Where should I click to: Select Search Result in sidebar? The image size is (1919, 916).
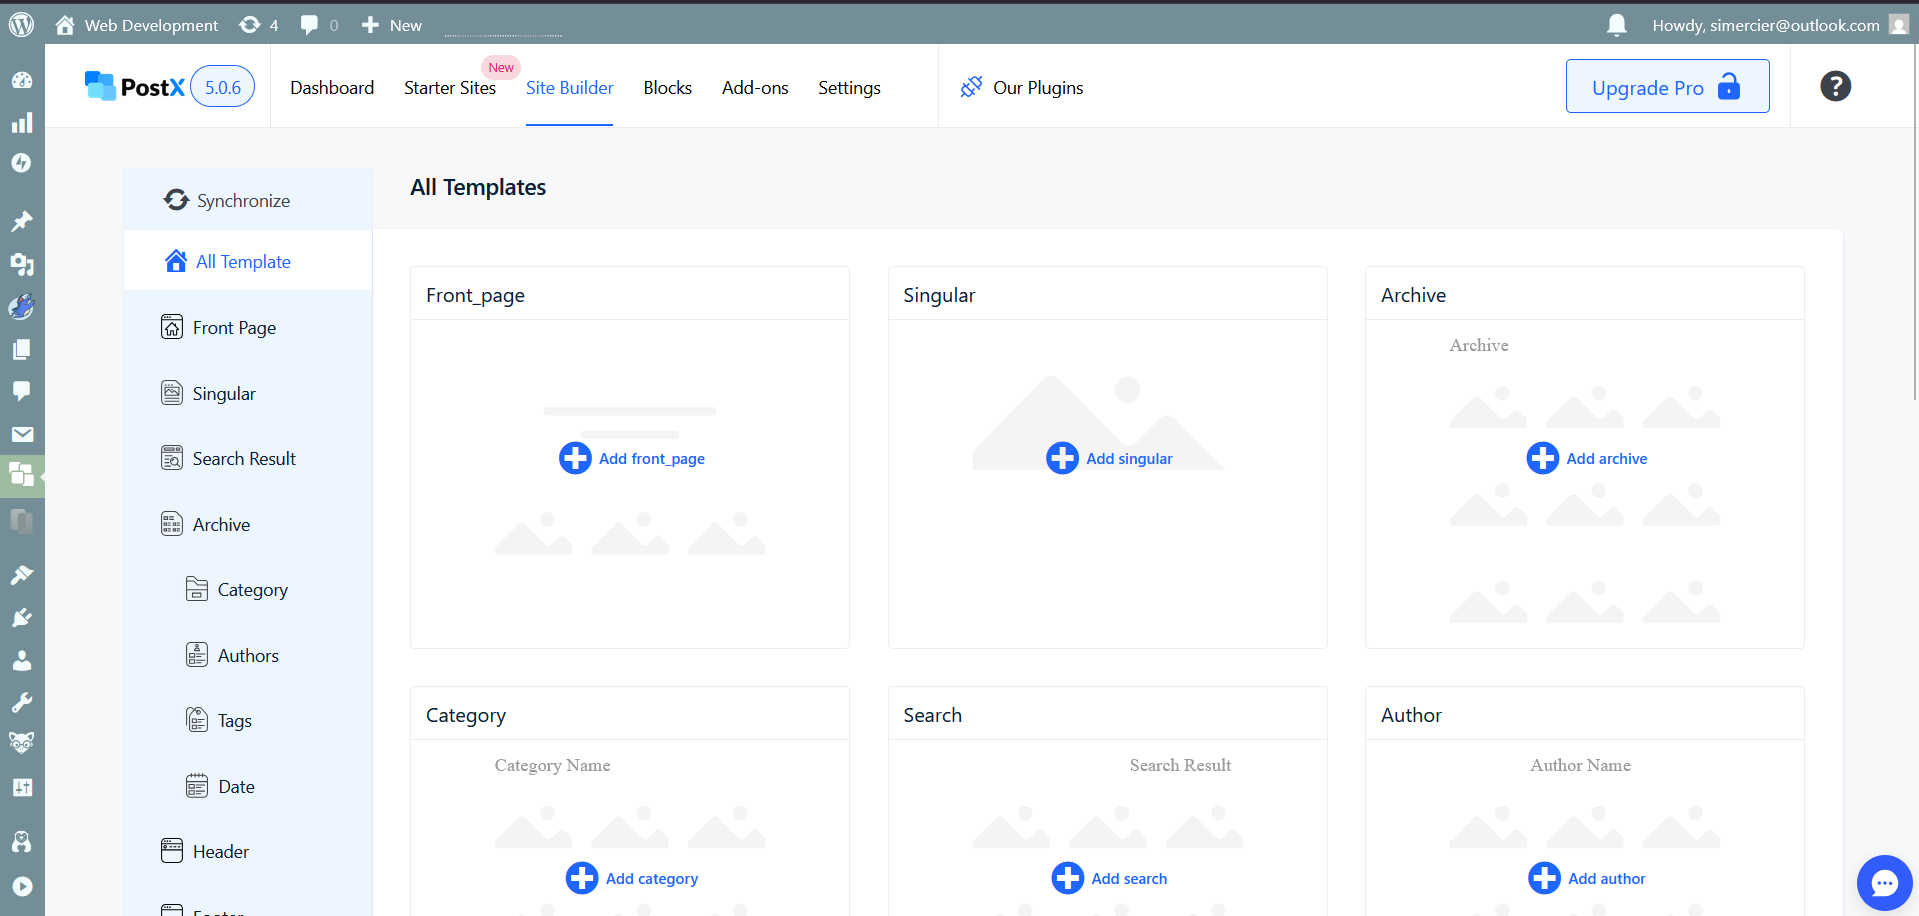pos(244,459)
